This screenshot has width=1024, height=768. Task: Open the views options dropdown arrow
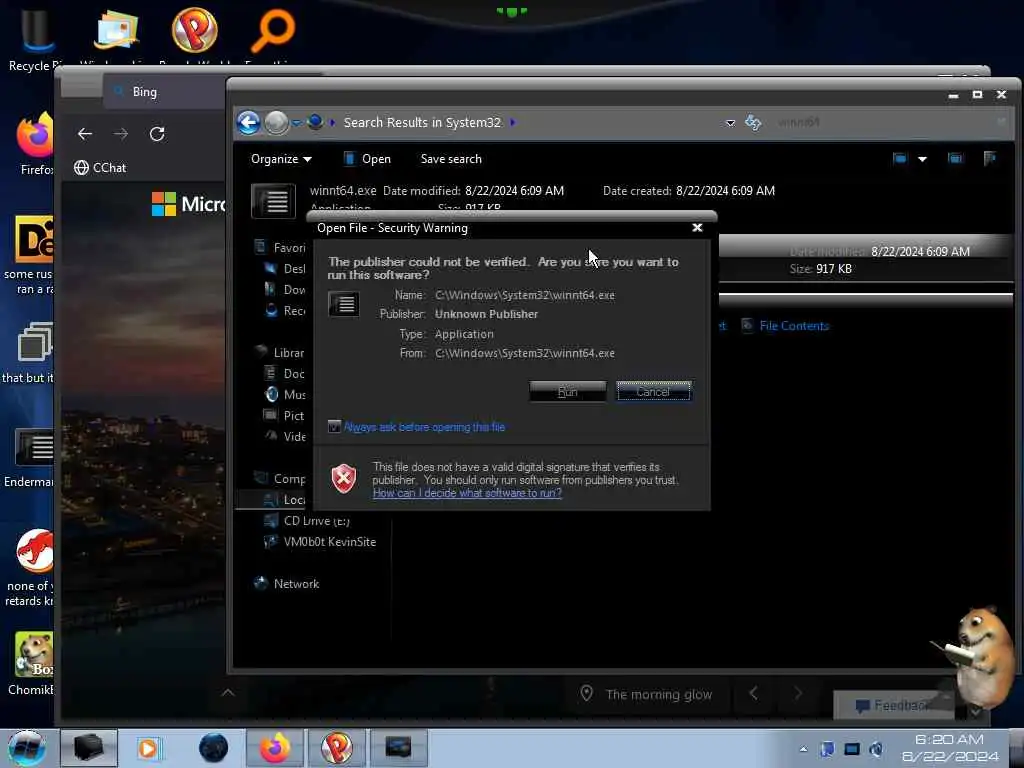(922, 159)
